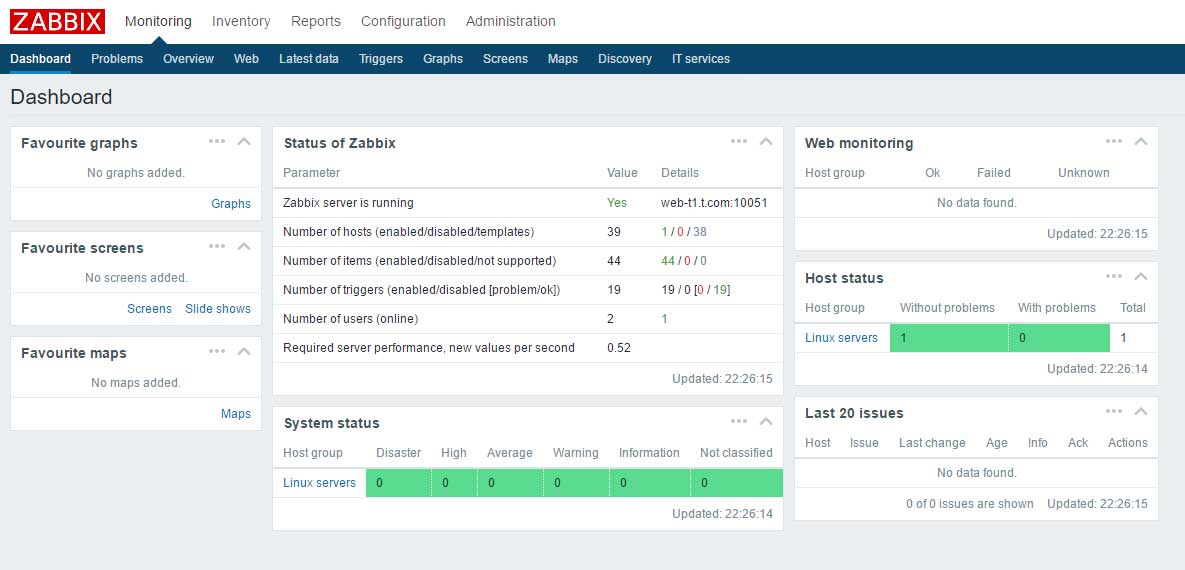Collapse the Favourite graphs widget

pyautogui.click(x=243, y=141)
